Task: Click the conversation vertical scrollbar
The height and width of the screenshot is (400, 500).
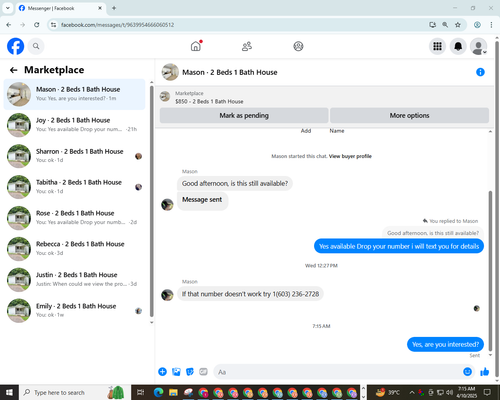Action: 490,271
